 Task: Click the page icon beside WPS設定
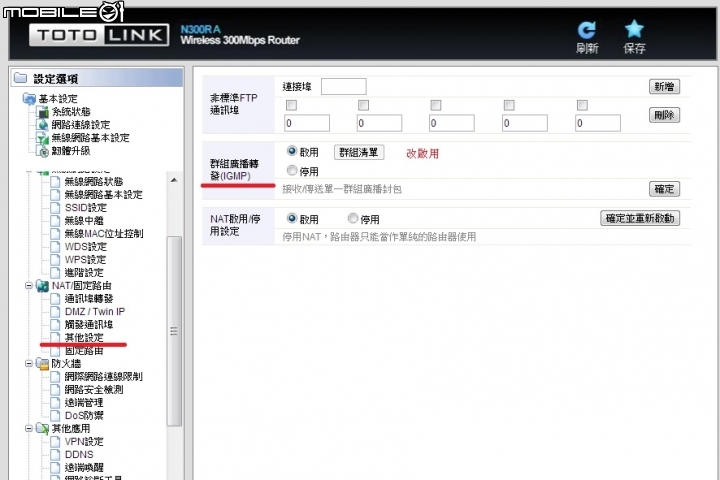pos(55,260)
